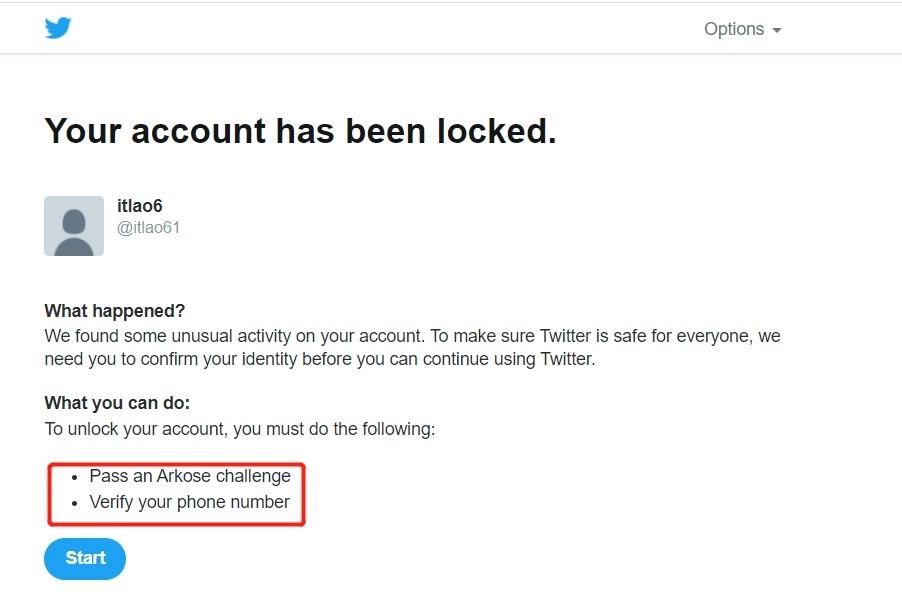Click the "What you can do:" heading
The image size is (902, 602).
click(117, 403)
